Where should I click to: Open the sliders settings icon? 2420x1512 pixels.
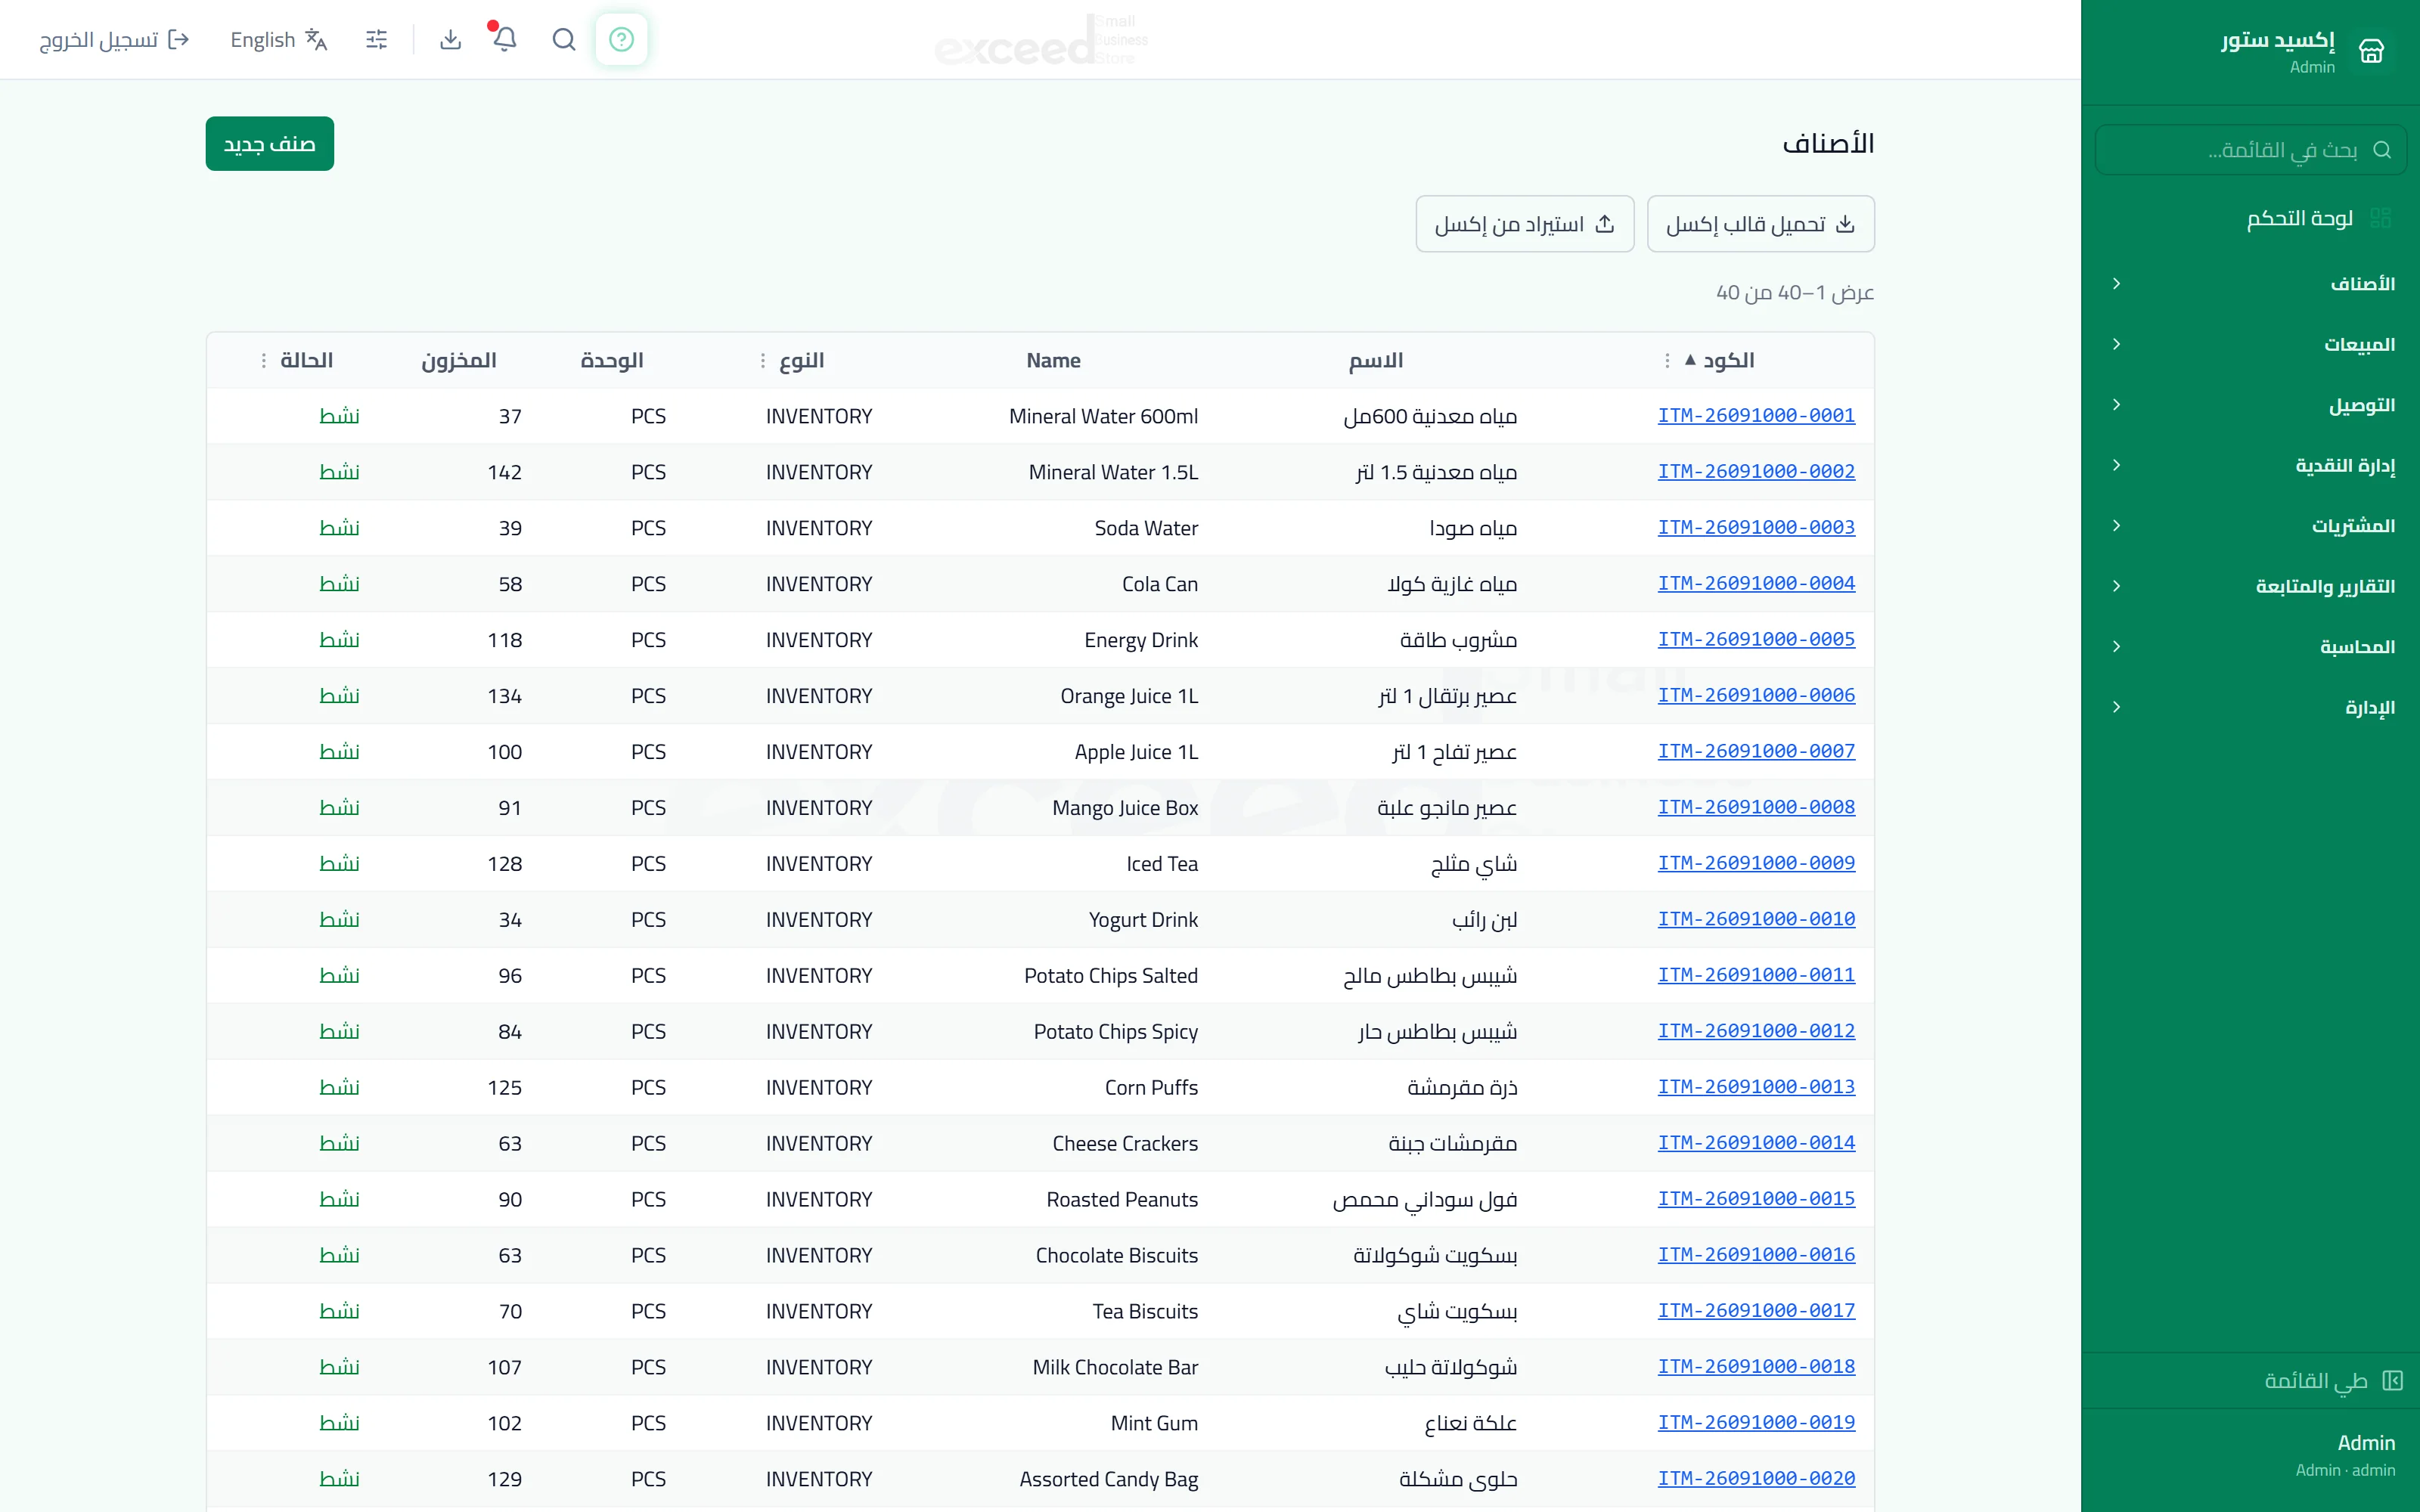pyautogui.click(x=377, y=40)
